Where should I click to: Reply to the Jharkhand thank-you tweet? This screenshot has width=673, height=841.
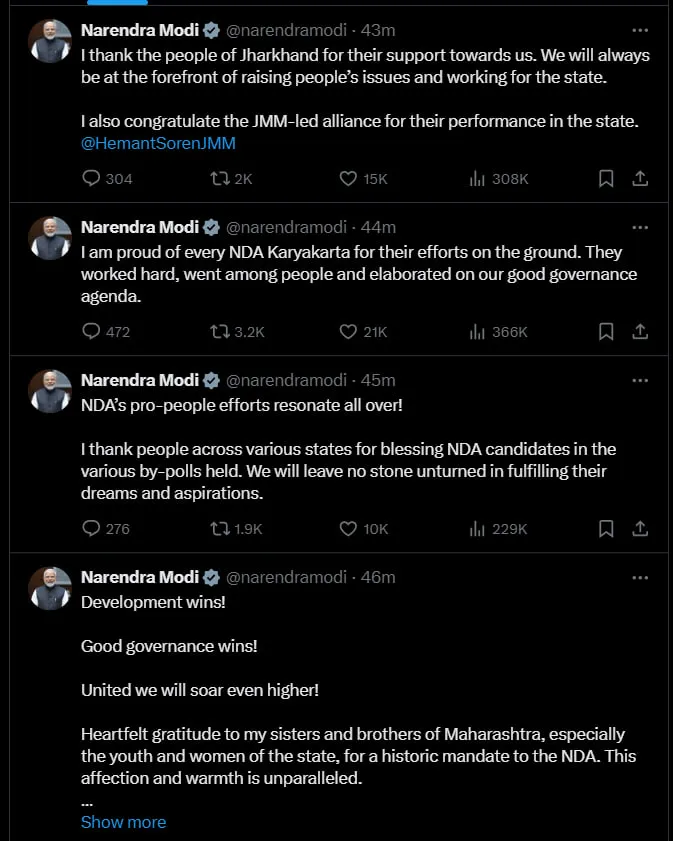pyautogui.click(x=91, y=178)
